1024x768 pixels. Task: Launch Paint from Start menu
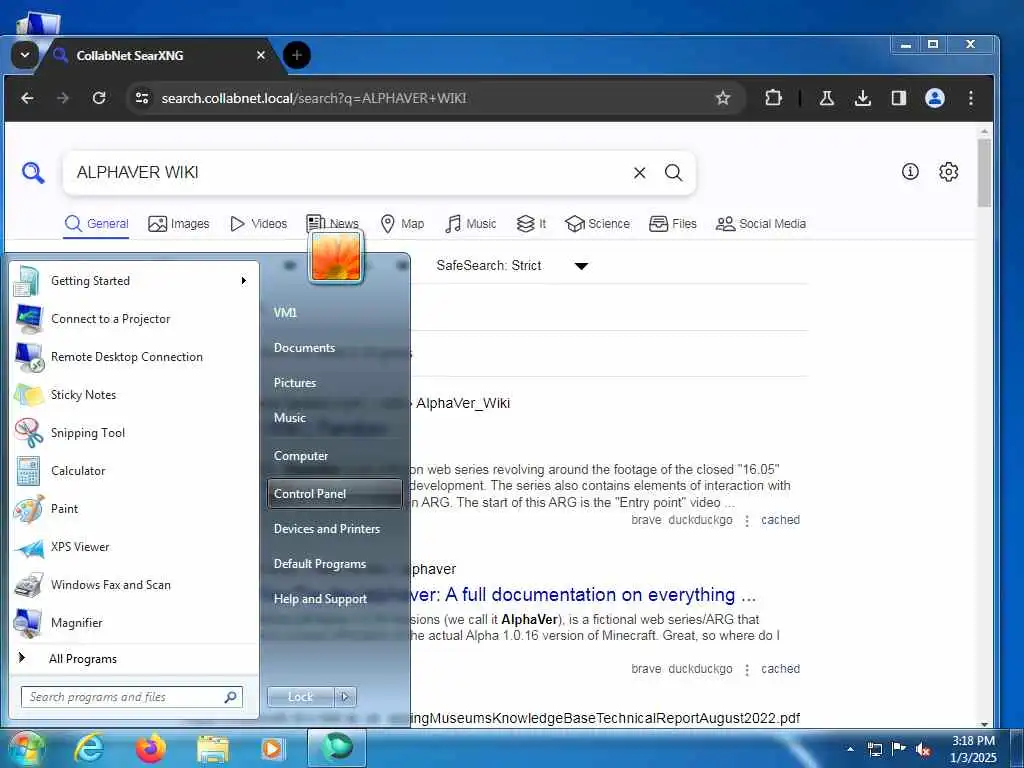pyautogui.click(x=135, y=508)
